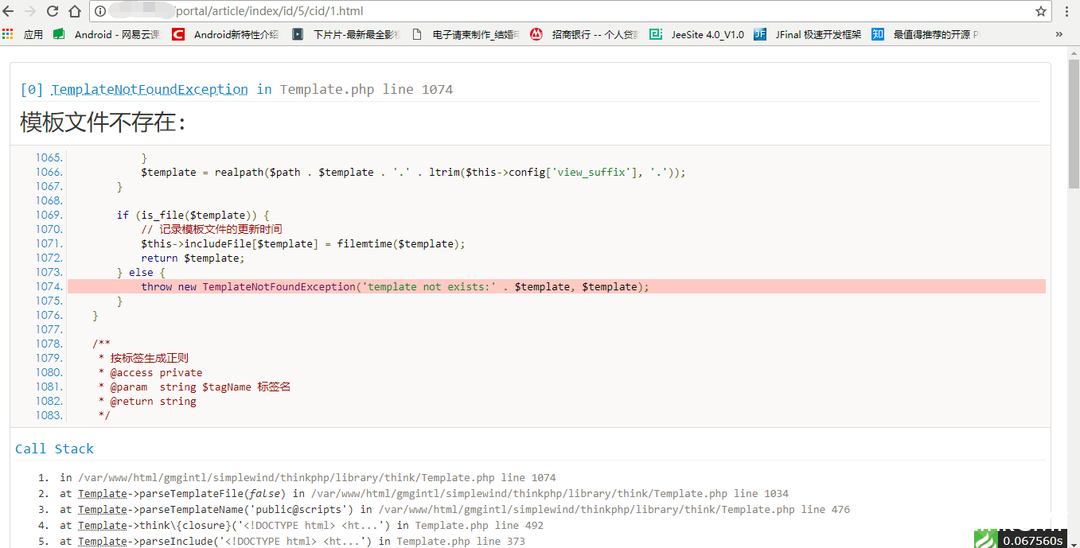Image resolution: width=1080 pixels, height=548 pixels.
Task: Click the green ThinkPHP trace logo
Action: pyautogui.click(x=986, y=539)
